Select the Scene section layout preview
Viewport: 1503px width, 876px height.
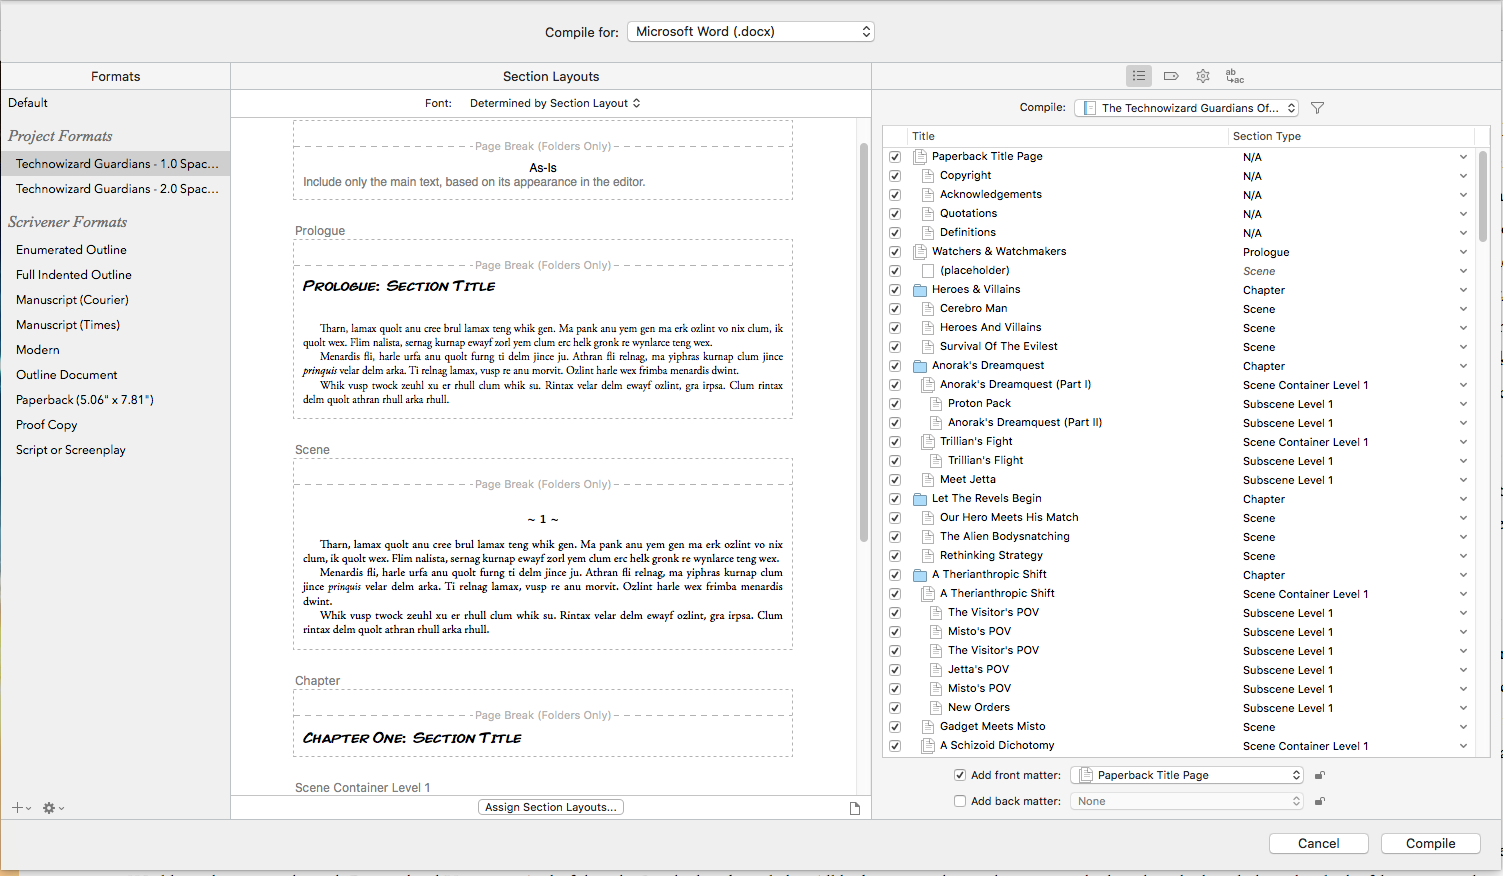(x=543, y=554)
